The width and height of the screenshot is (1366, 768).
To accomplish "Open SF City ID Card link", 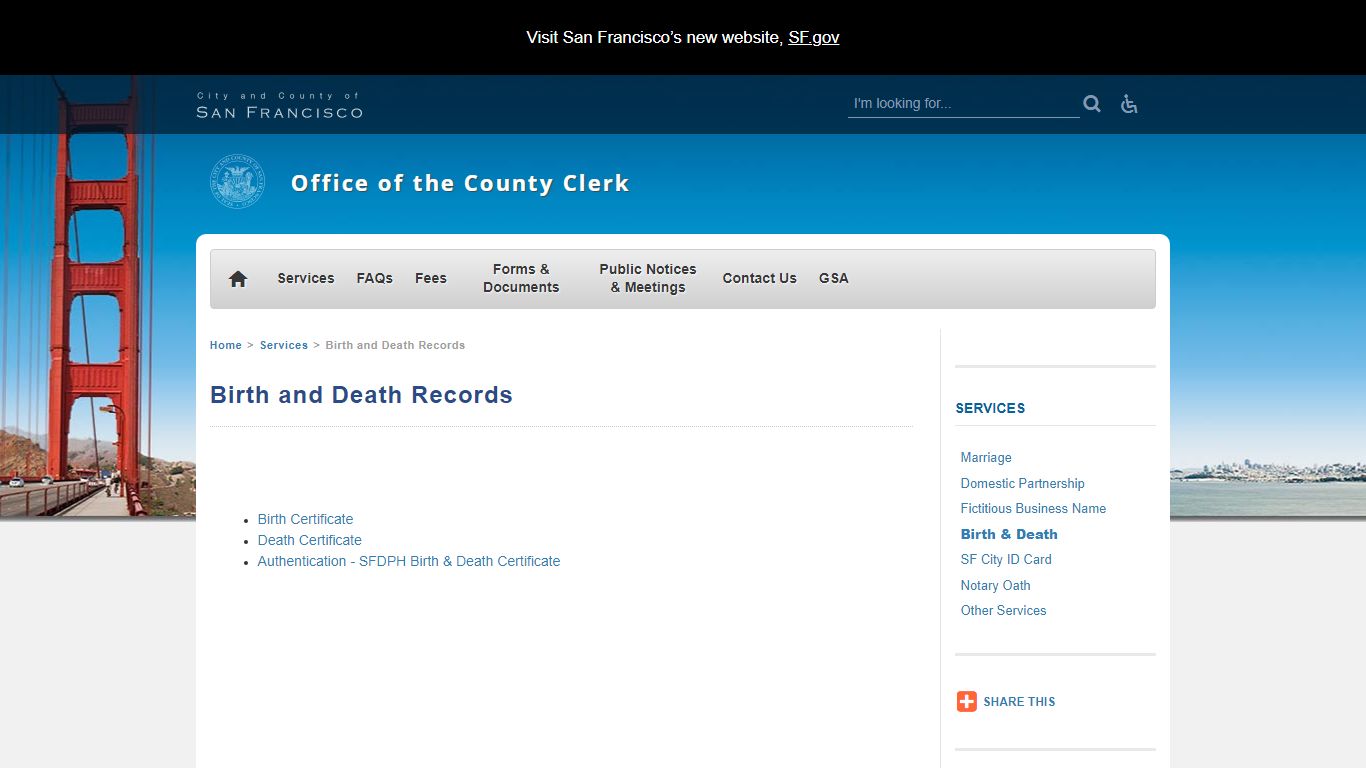I will tap(1006, 559).
